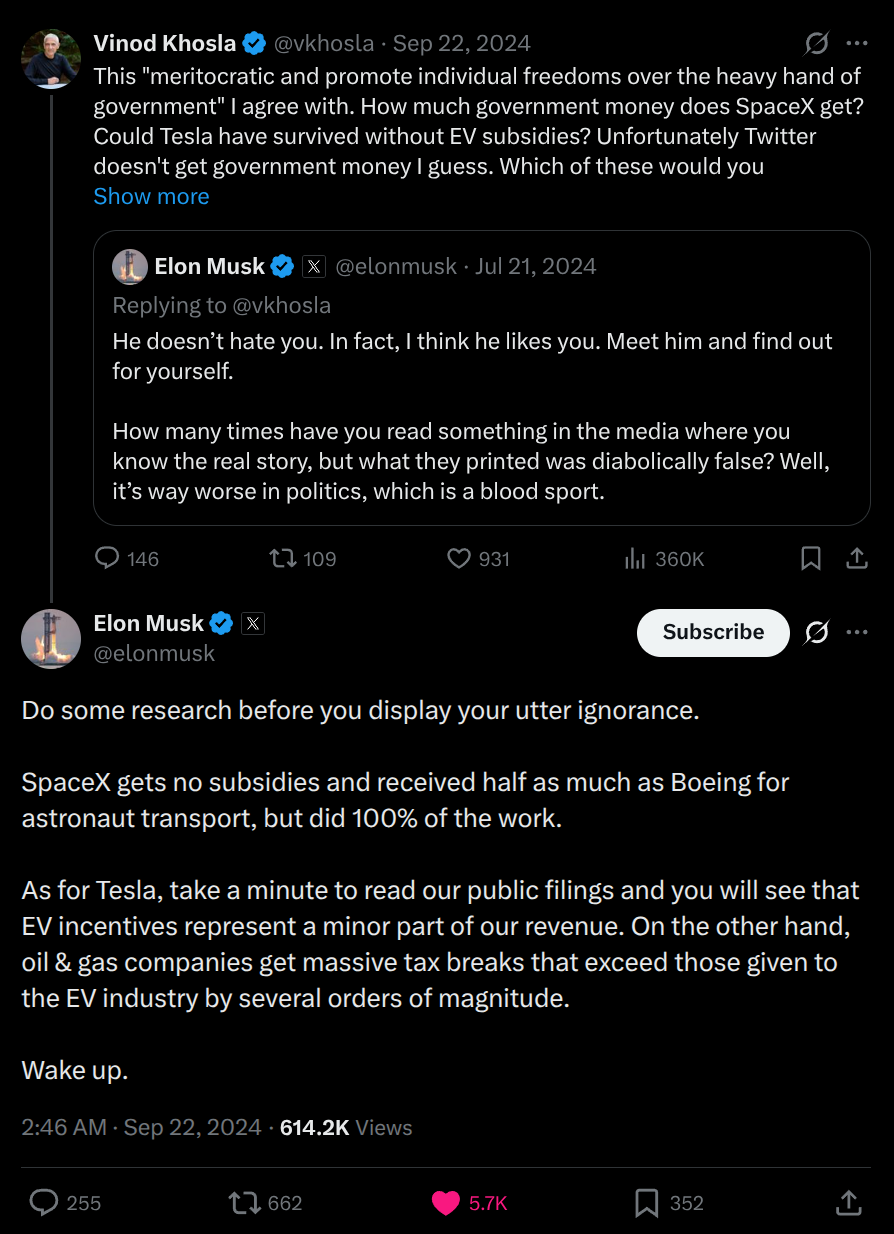Unlike Elon Musk's post with 5.7K likes
Screen dimensions: 894x1234
click(x=469, y=1202)
